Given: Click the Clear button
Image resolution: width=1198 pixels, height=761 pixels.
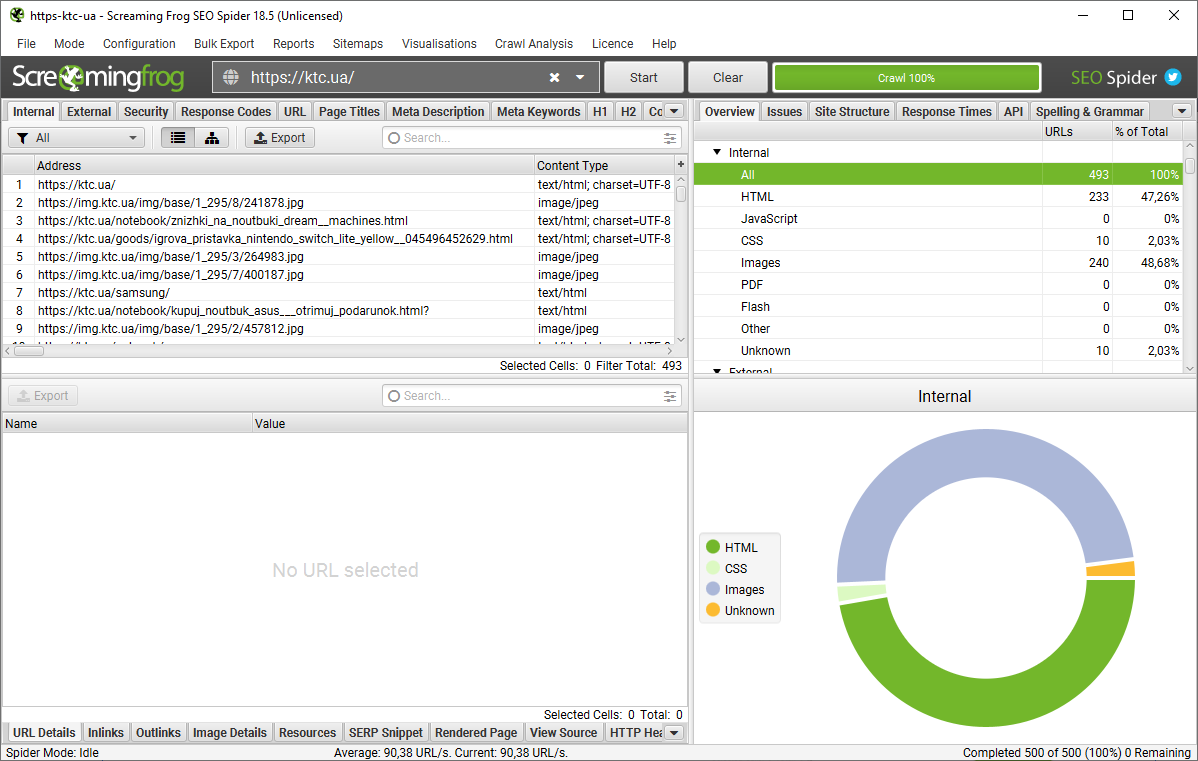Looking at the screenshot, I should tap(728, 78).
